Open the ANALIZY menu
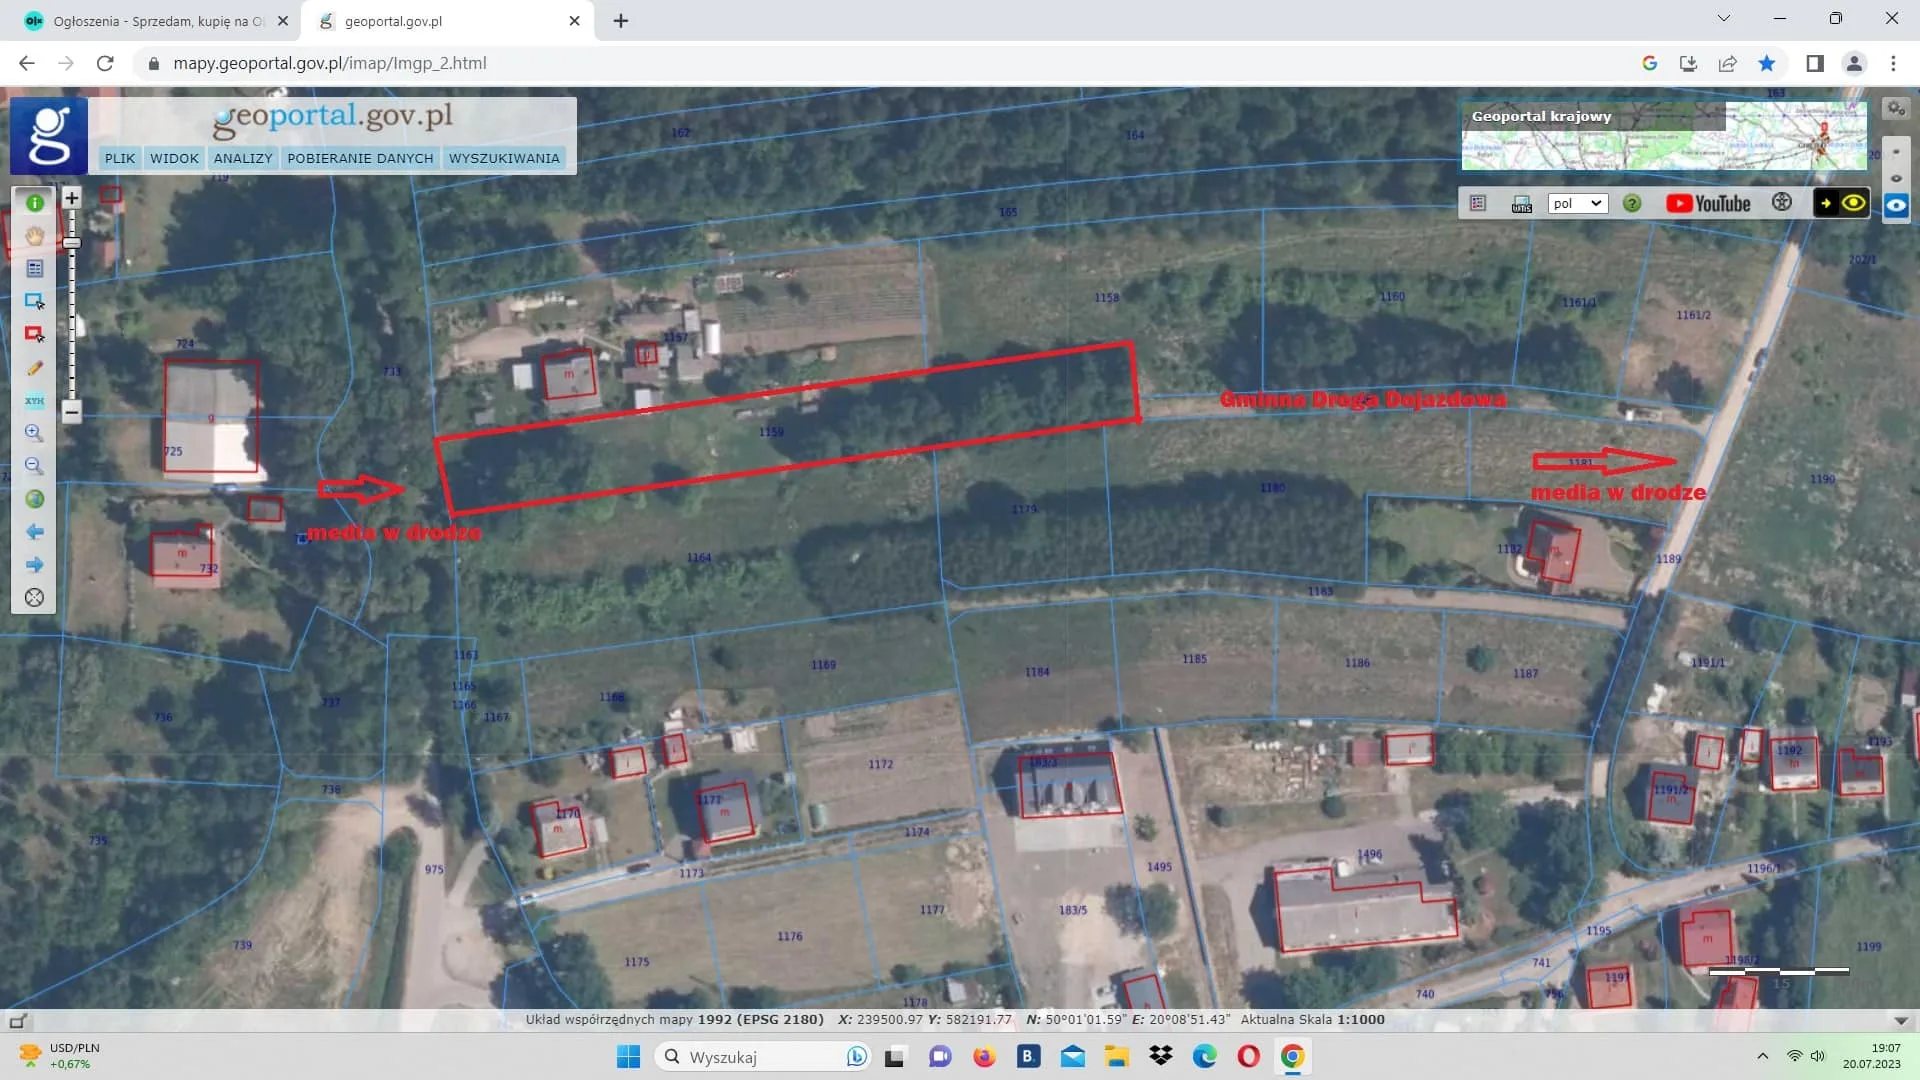The image size is (1920, 1080). tap(243, 158)
